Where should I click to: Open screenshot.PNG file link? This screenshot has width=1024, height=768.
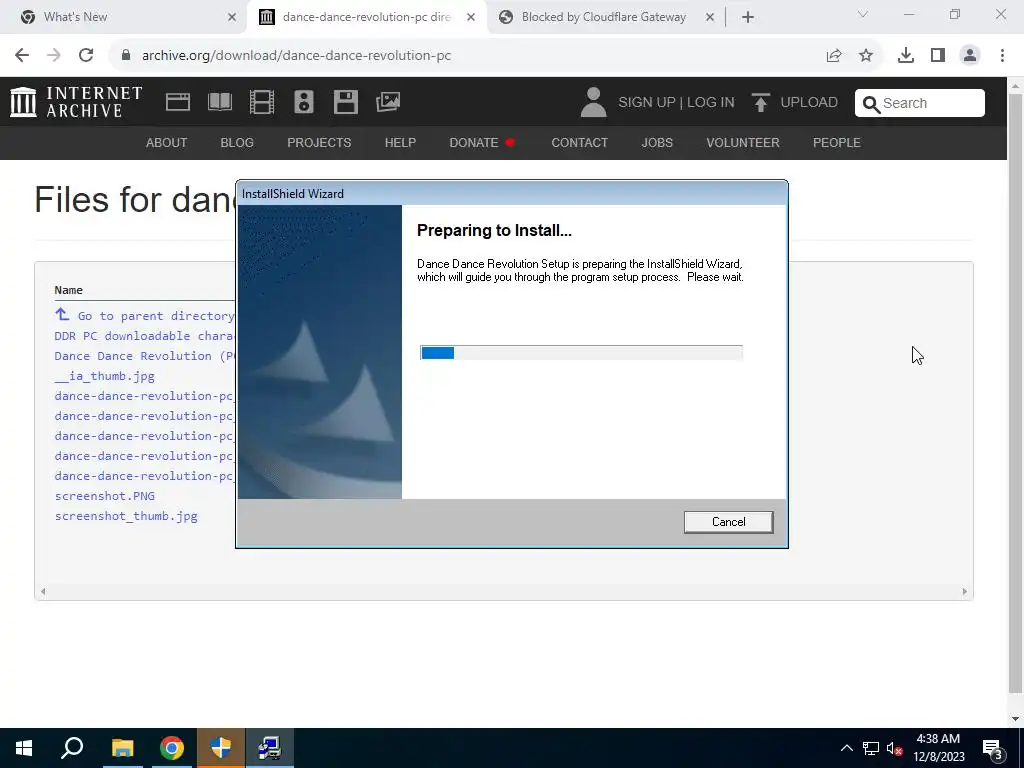105,496
